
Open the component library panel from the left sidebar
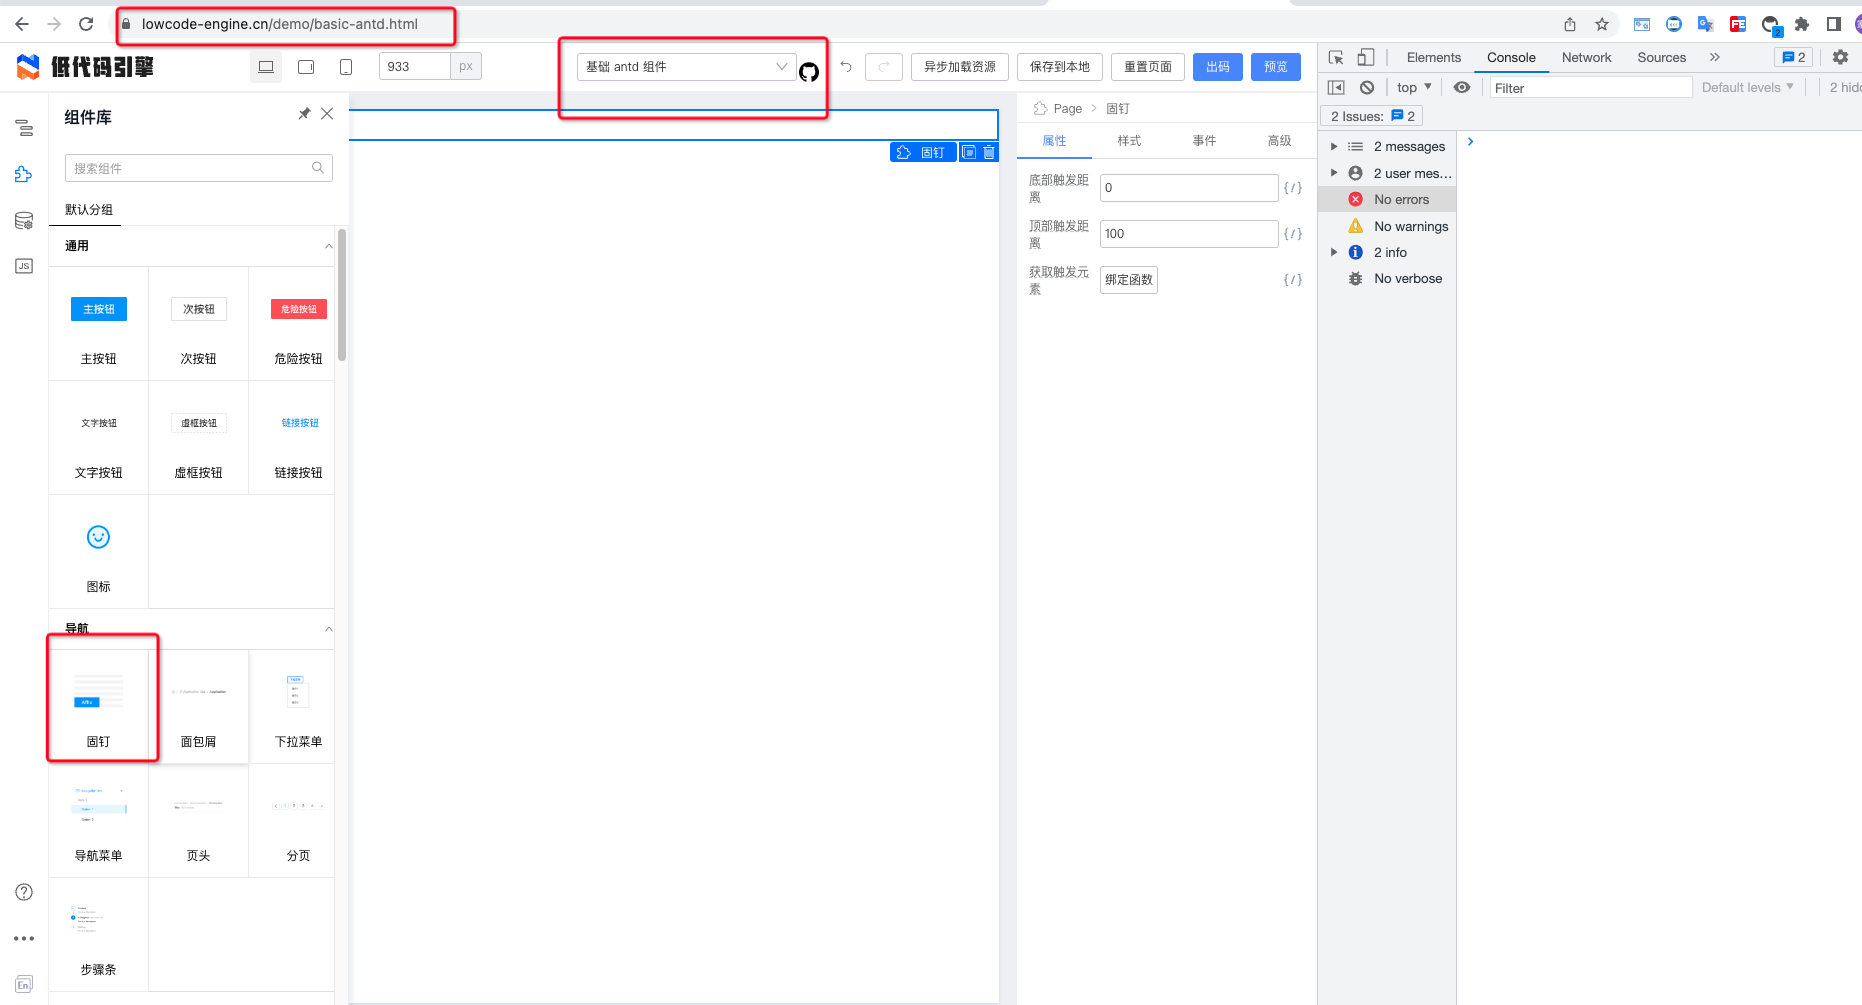(x=24, y=173)
